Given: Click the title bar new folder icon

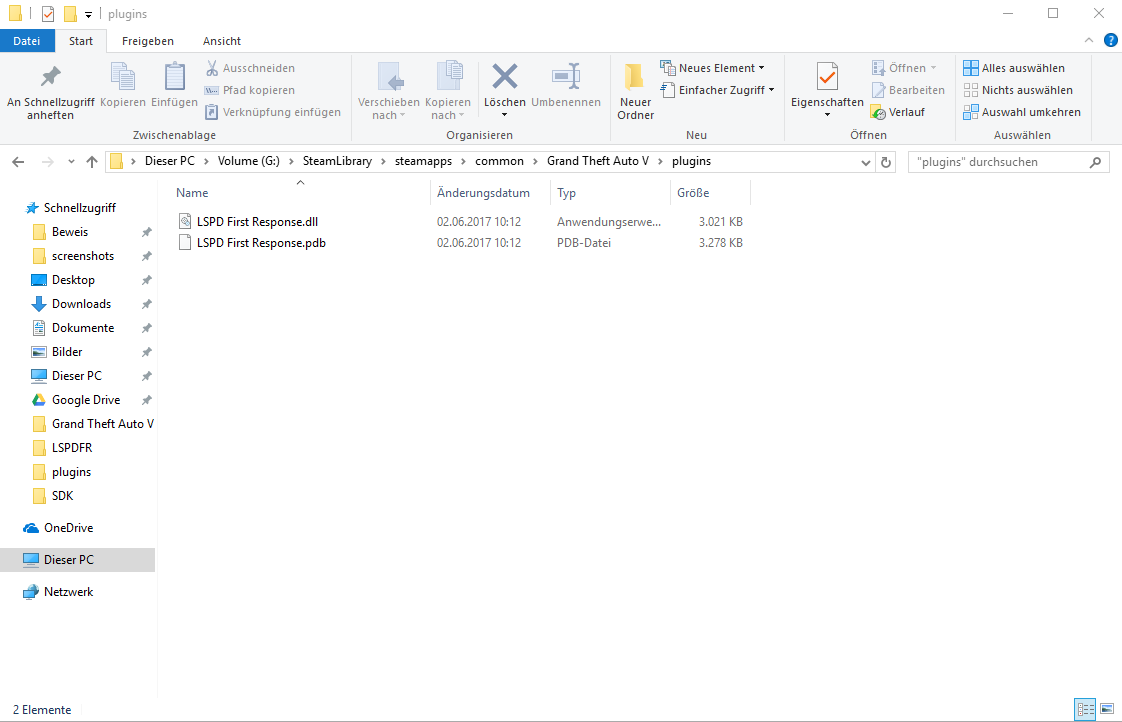Looking at the screenshot, I should pyautogui.click(x=69, y=14).
